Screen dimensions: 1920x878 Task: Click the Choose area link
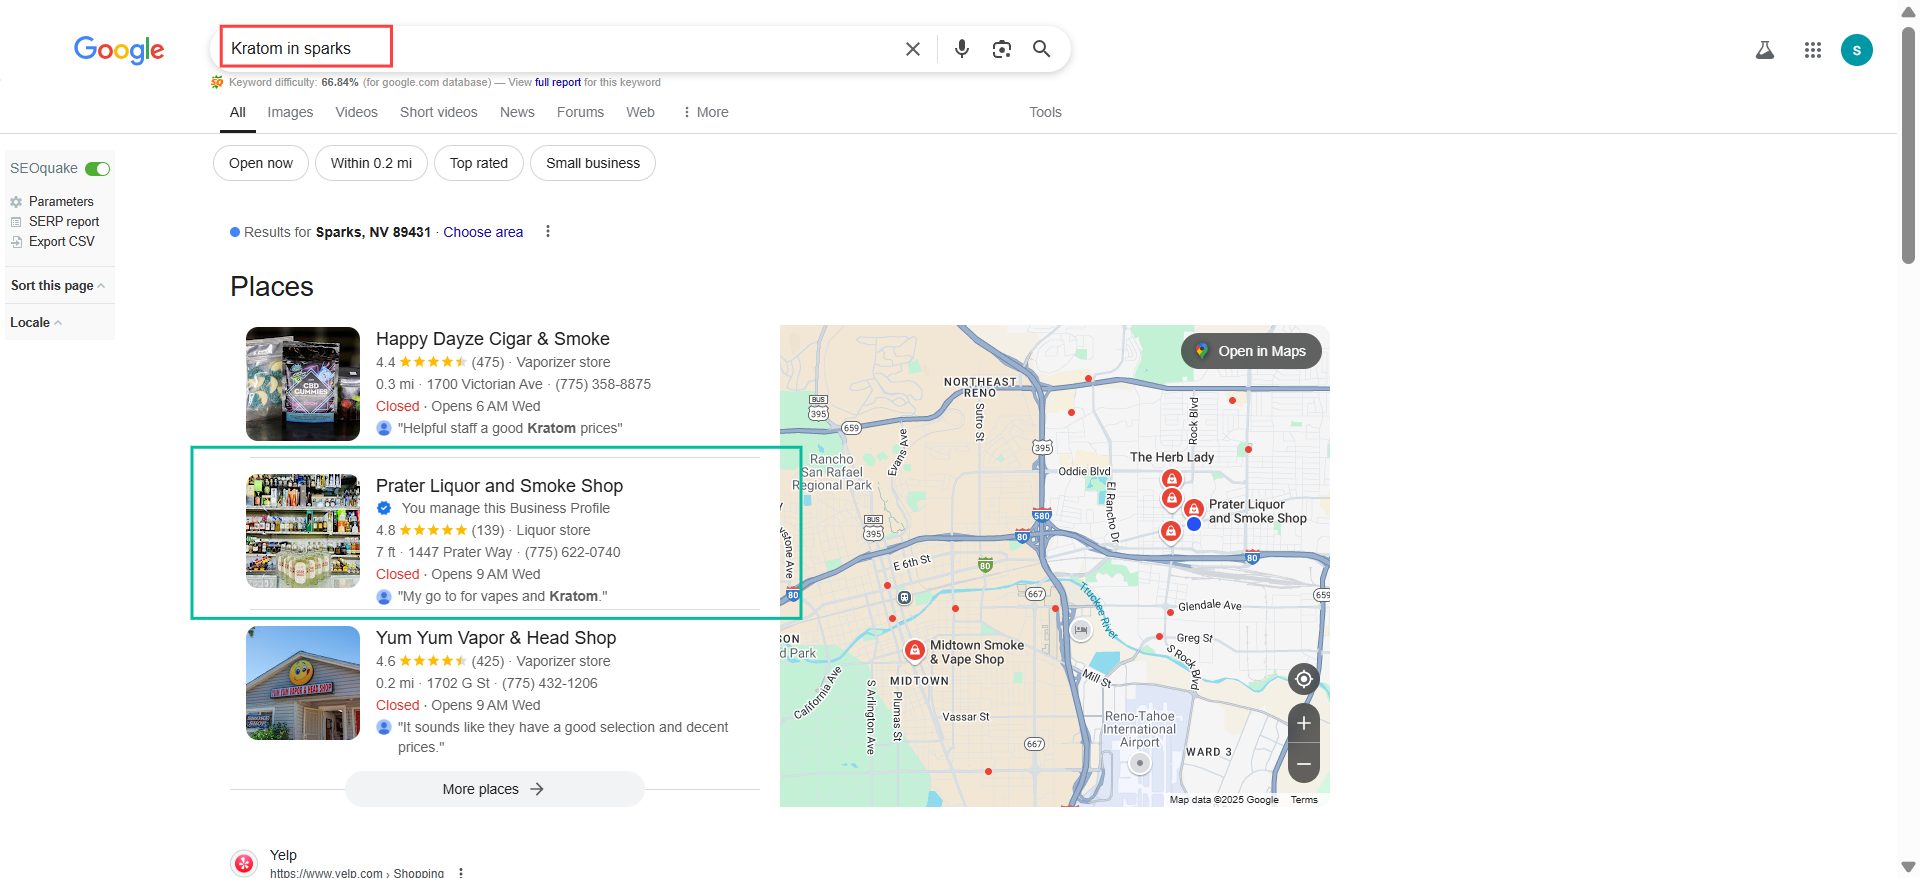483,232
